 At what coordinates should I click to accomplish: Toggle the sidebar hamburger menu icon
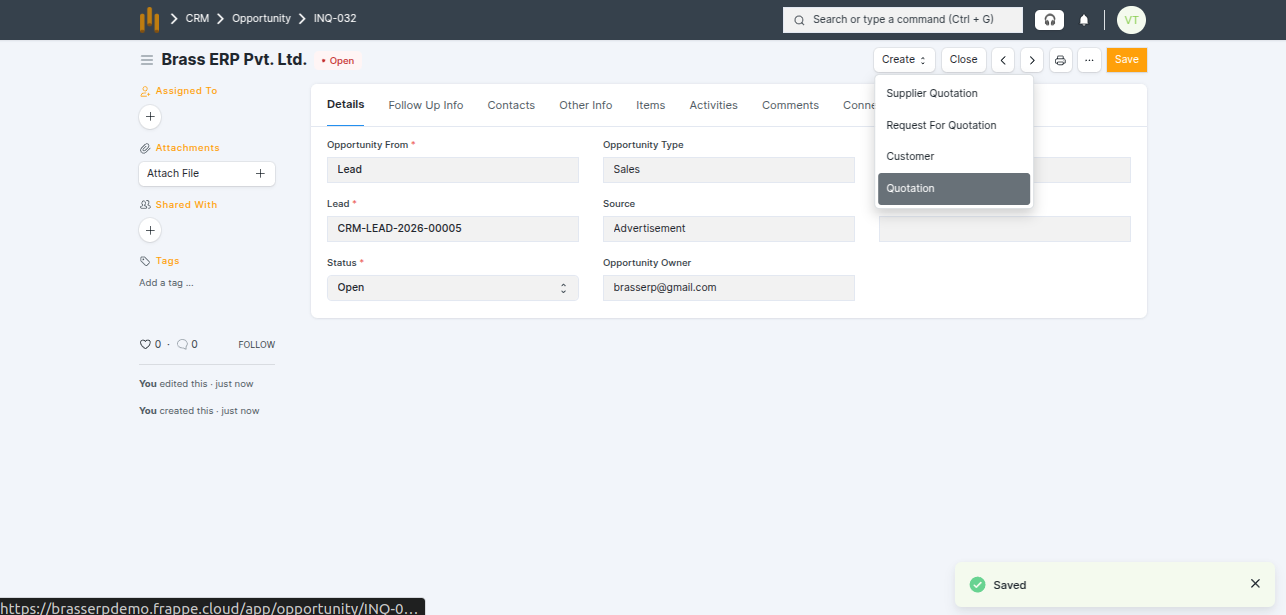[147, 60]
